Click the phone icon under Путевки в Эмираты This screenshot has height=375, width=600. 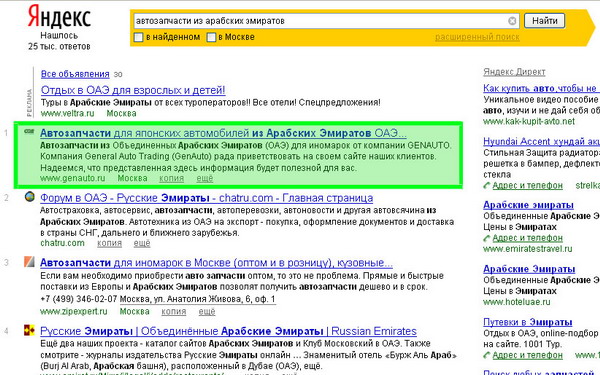(487, 355)
